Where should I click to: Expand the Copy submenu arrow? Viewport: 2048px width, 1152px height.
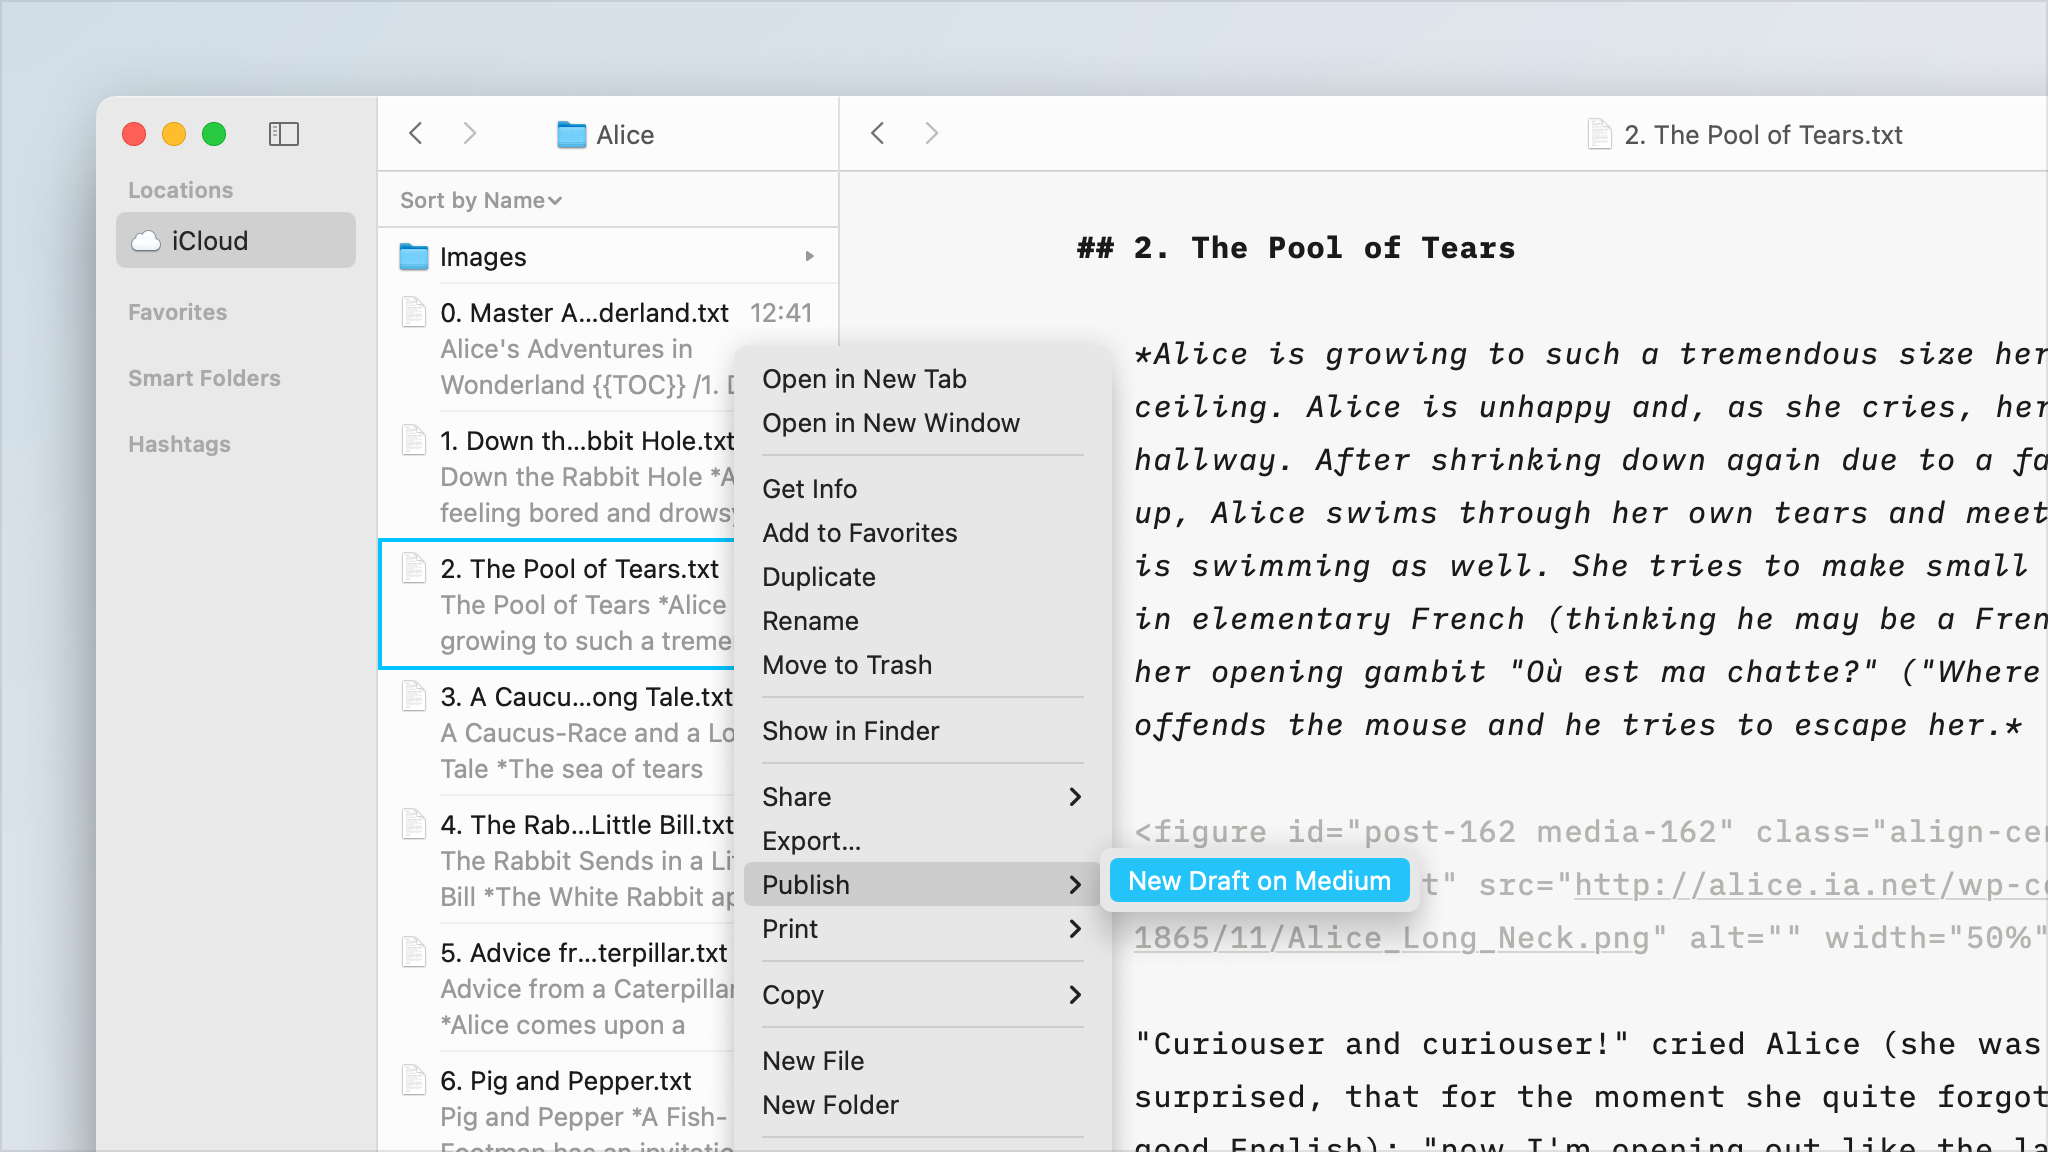[1075, 995]
